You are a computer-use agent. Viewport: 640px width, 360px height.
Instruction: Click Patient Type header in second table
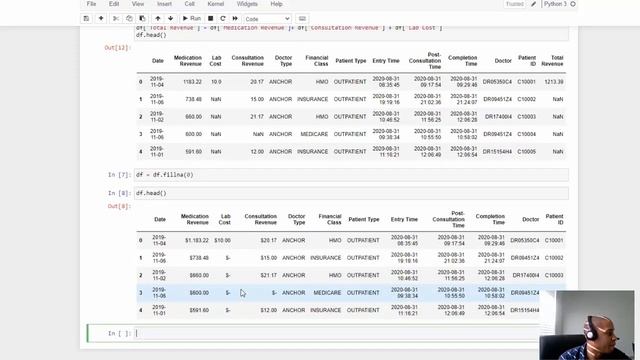point(364,220)
